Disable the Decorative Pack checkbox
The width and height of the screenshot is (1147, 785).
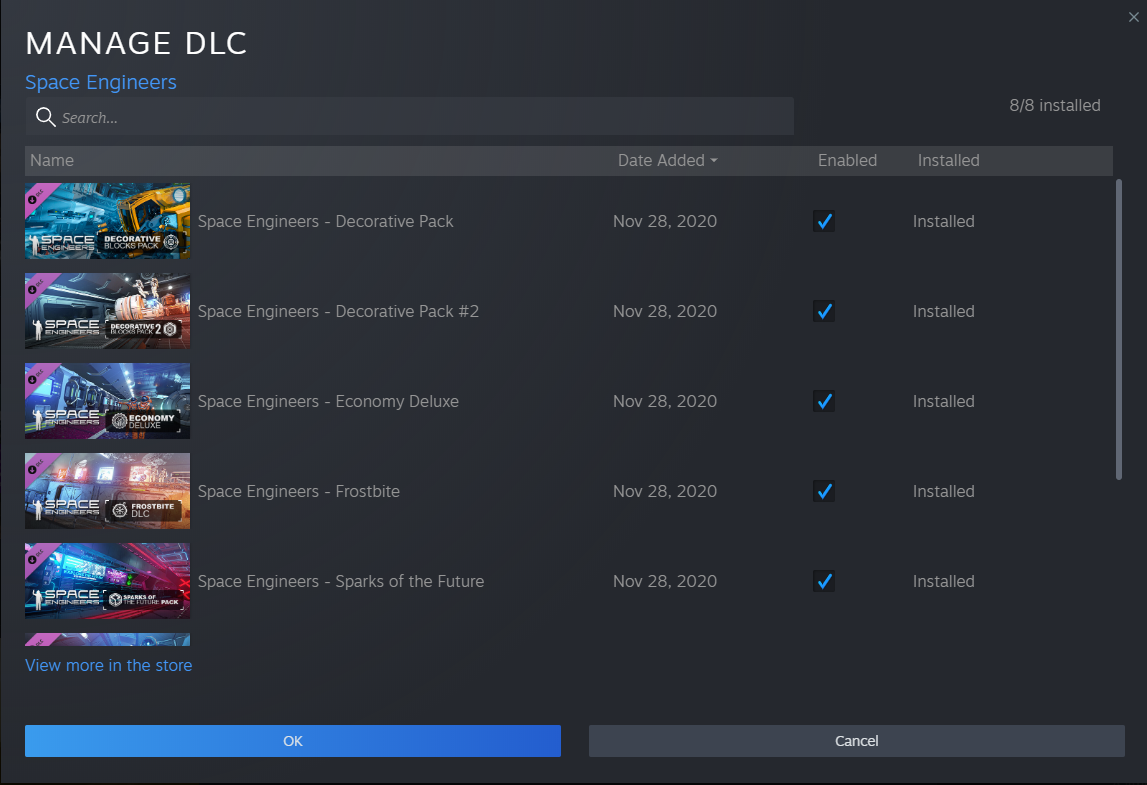tap(824, 221)
